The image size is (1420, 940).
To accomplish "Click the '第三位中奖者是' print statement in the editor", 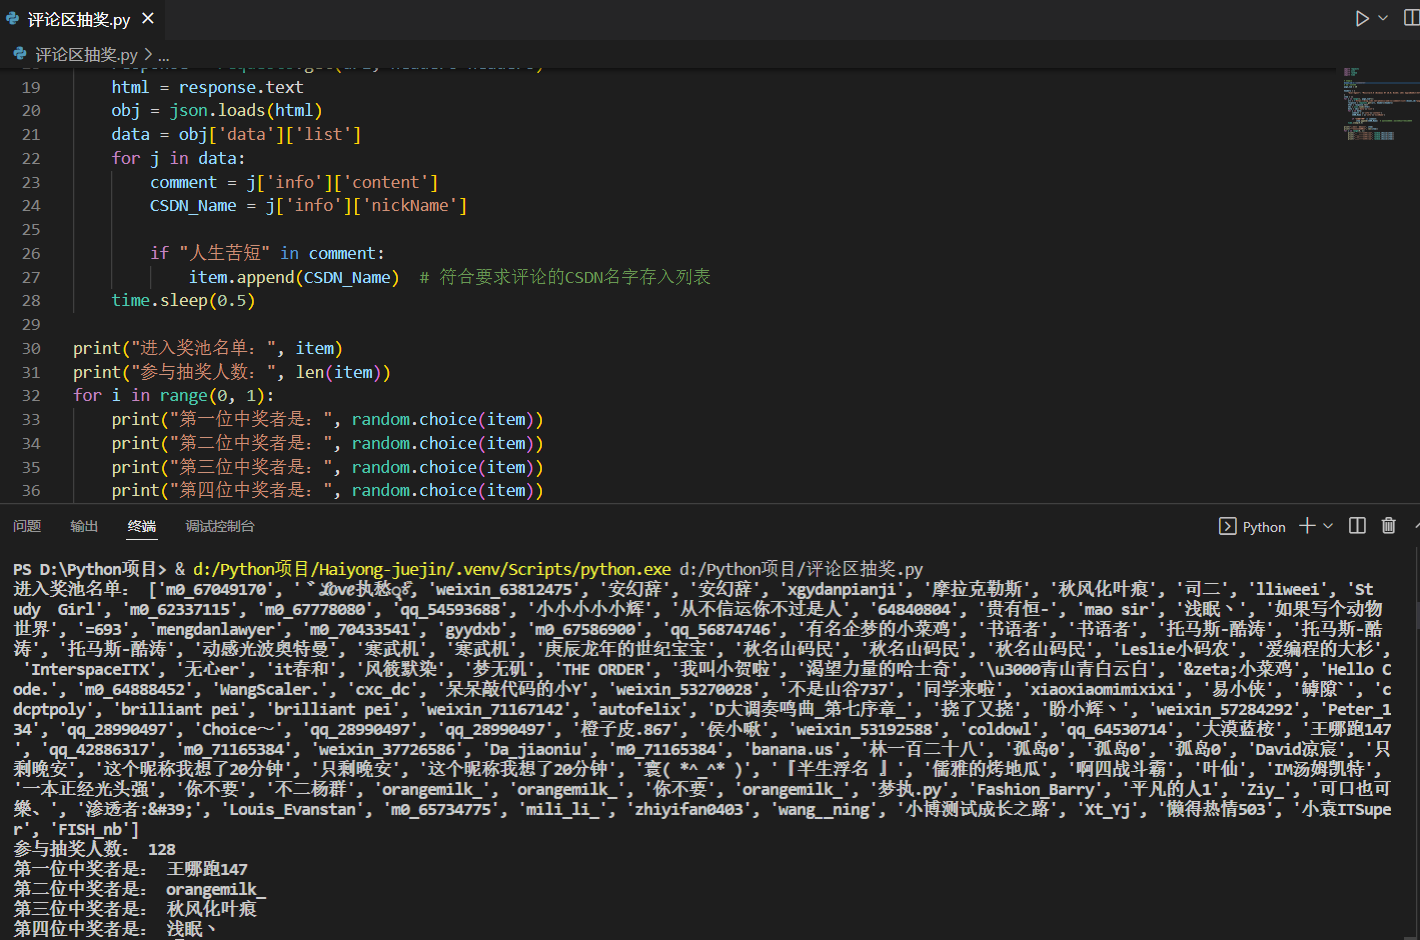I will coord(327,467).
